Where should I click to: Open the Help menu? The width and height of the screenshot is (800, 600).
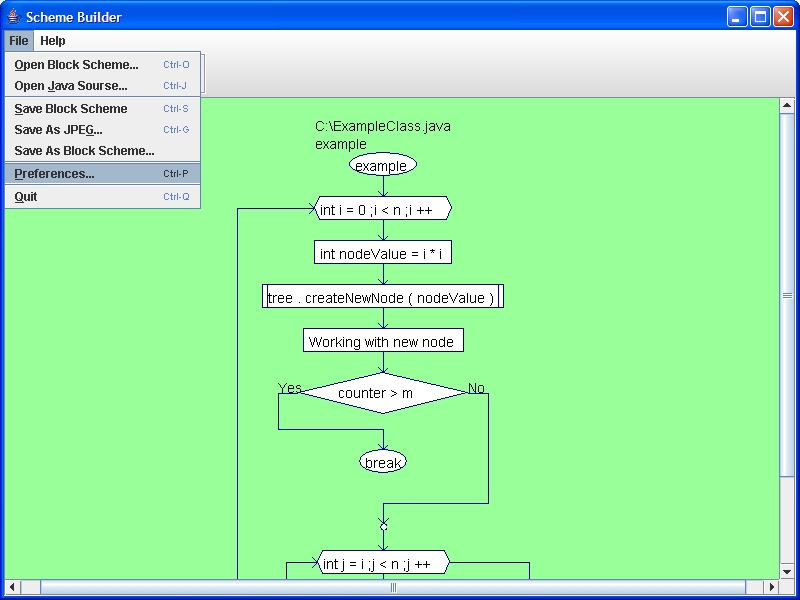(x=53, y=41)
